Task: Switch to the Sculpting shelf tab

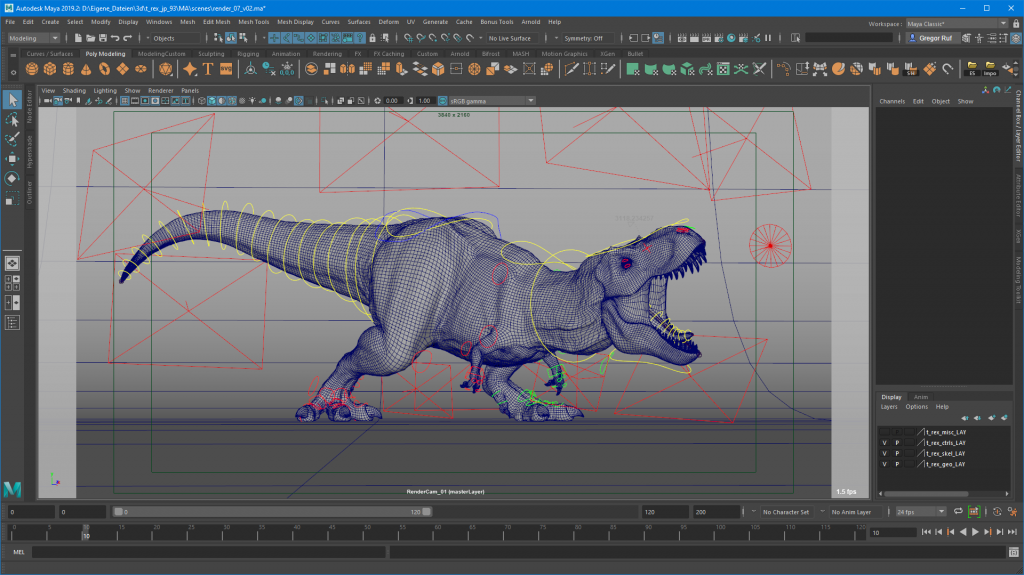Action: [211, 54]
